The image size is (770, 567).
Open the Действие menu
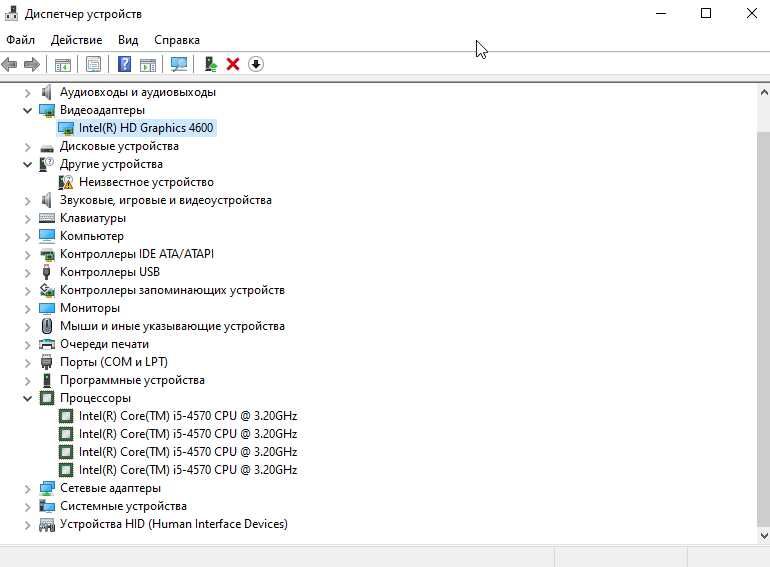[76, 40]
